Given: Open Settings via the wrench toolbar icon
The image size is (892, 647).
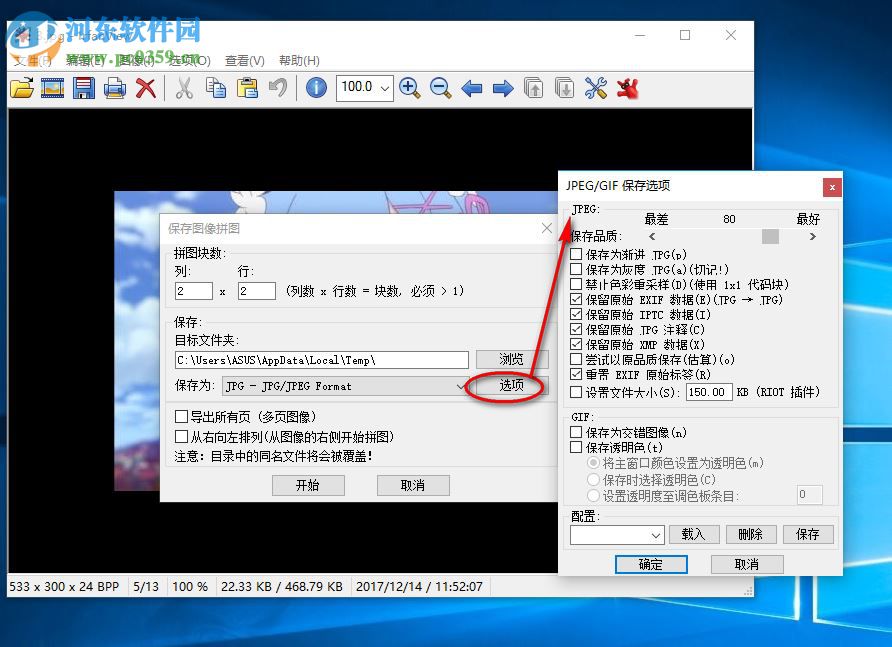Looking at the screenshot, I should [x=595, y=88].
